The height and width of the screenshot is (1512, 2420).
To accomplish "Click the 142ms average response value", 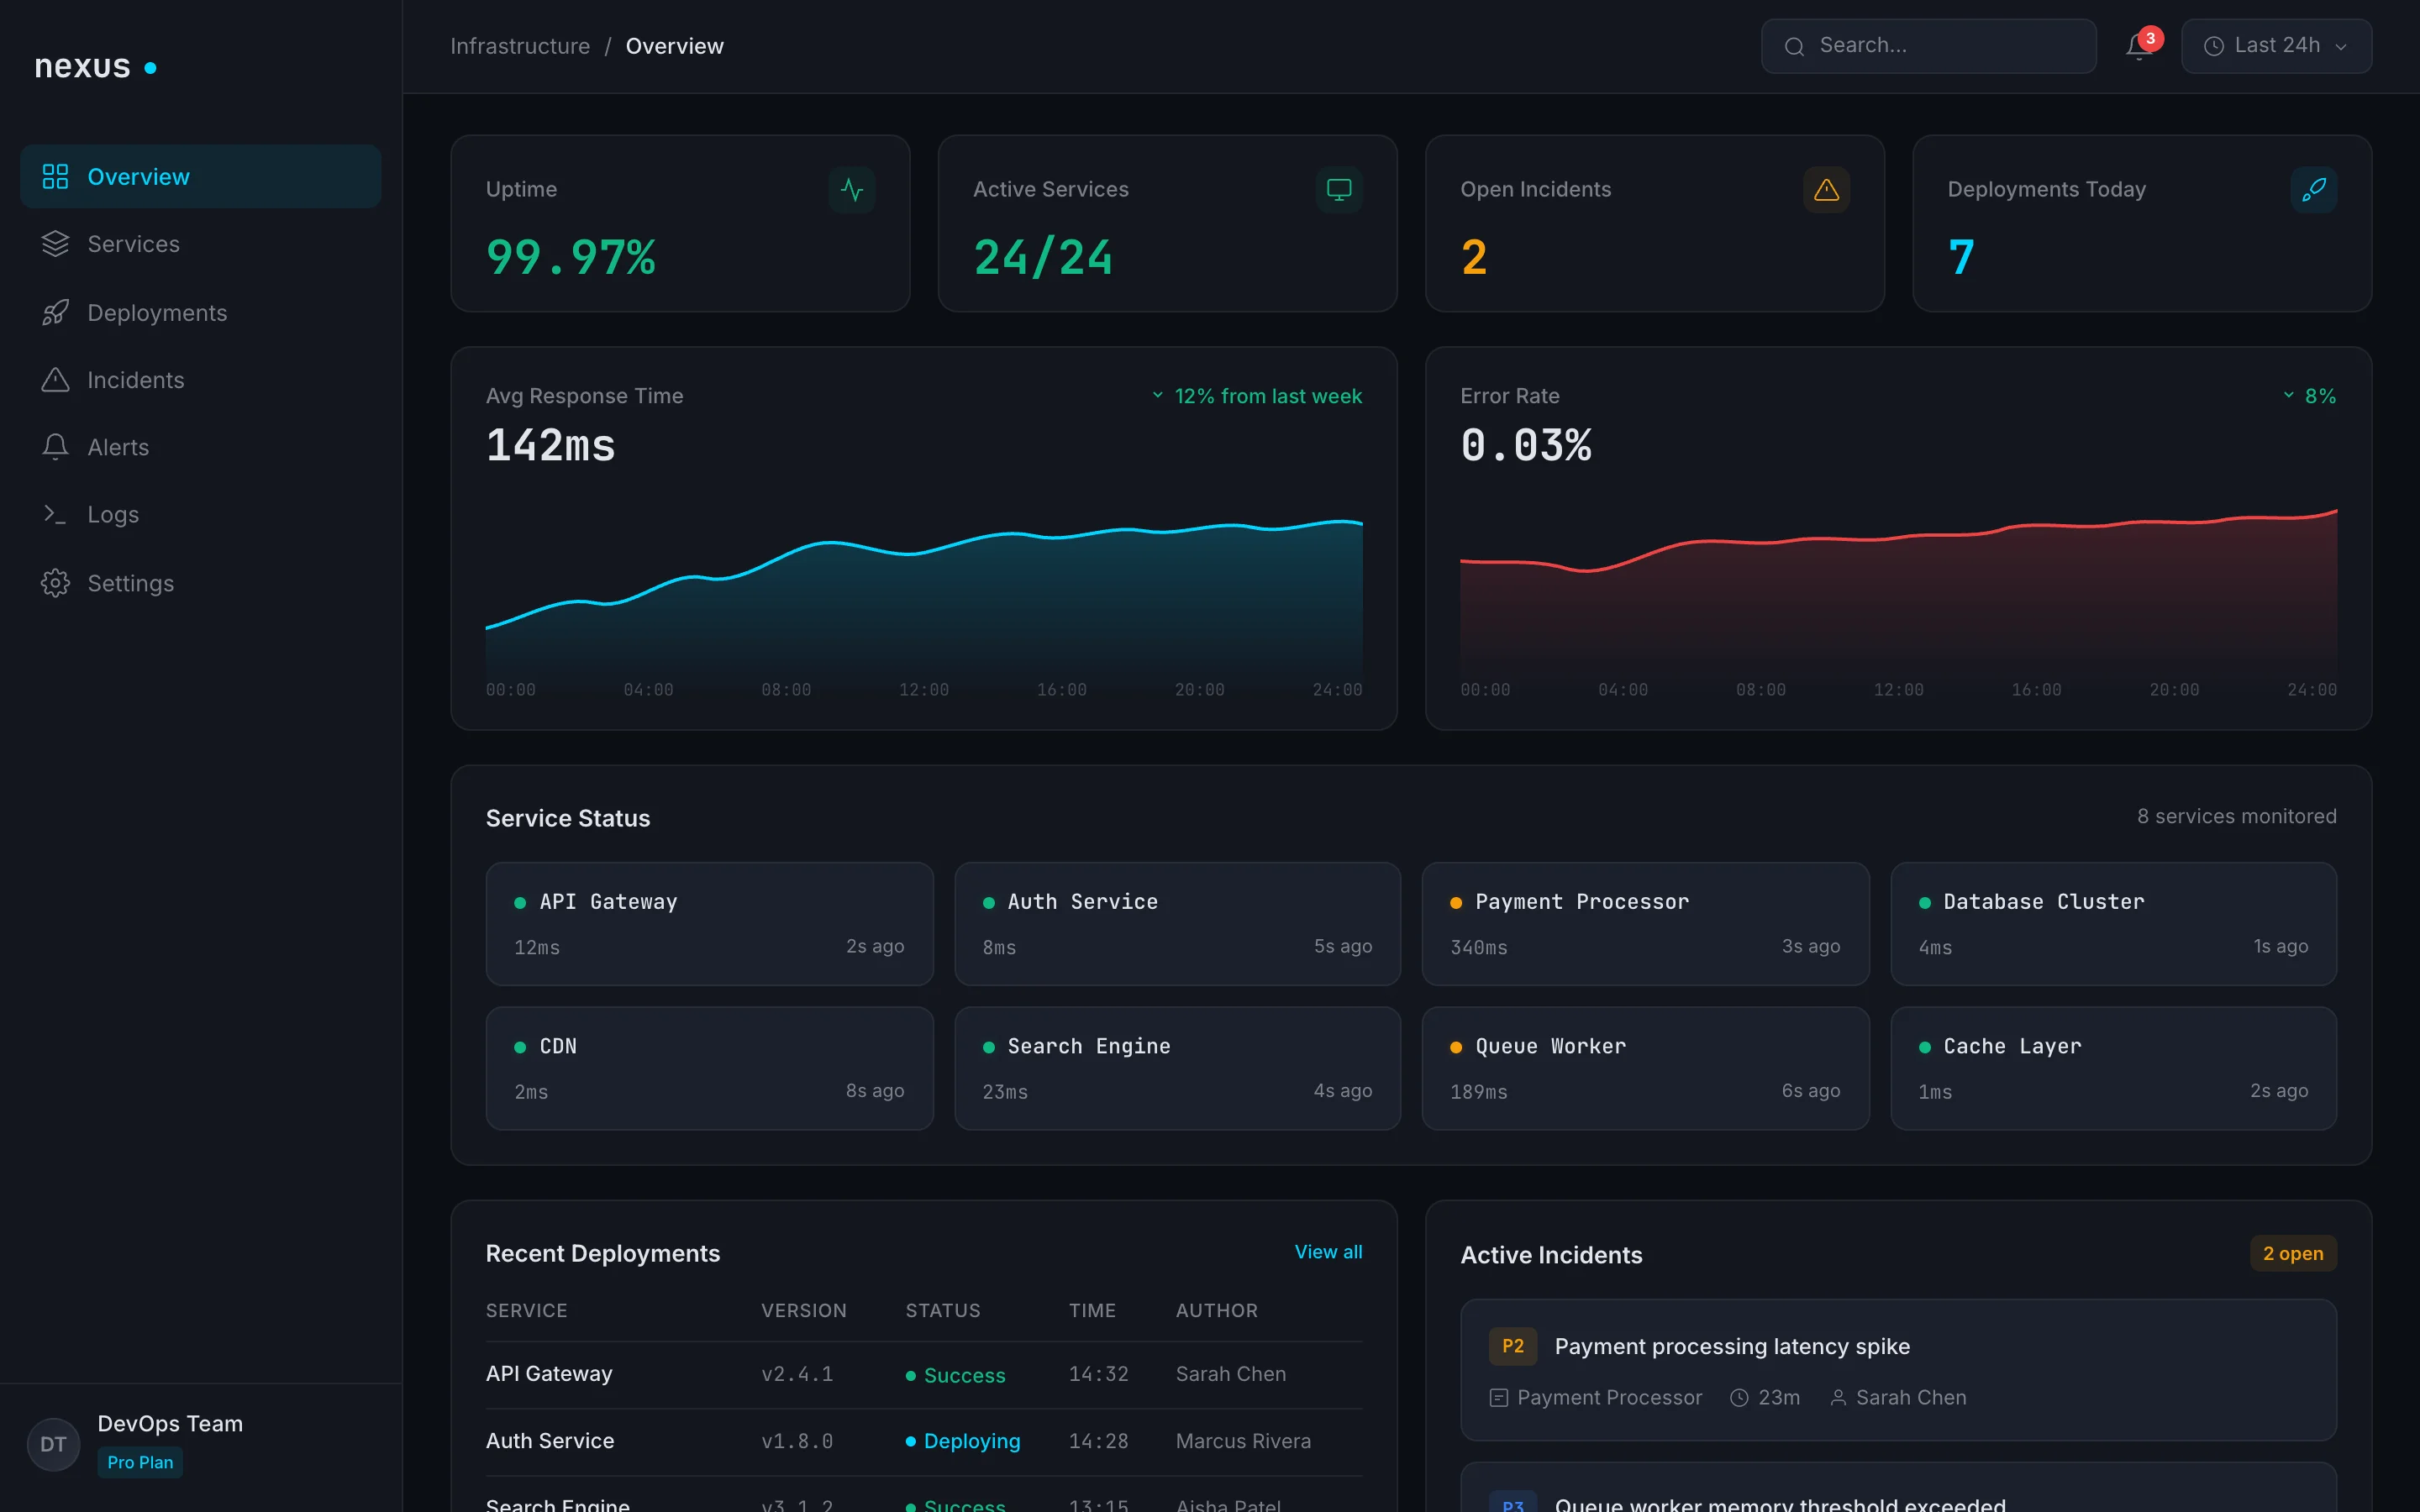I will [551, 445].
